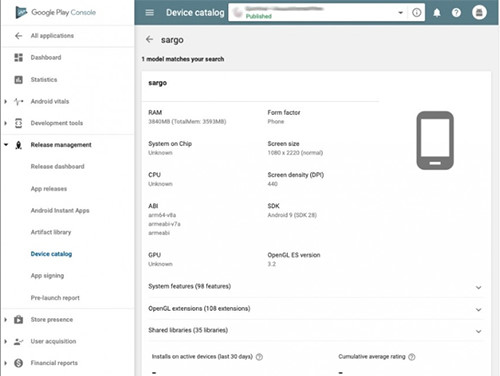Click help icon beside Installs on active devices

259,357
